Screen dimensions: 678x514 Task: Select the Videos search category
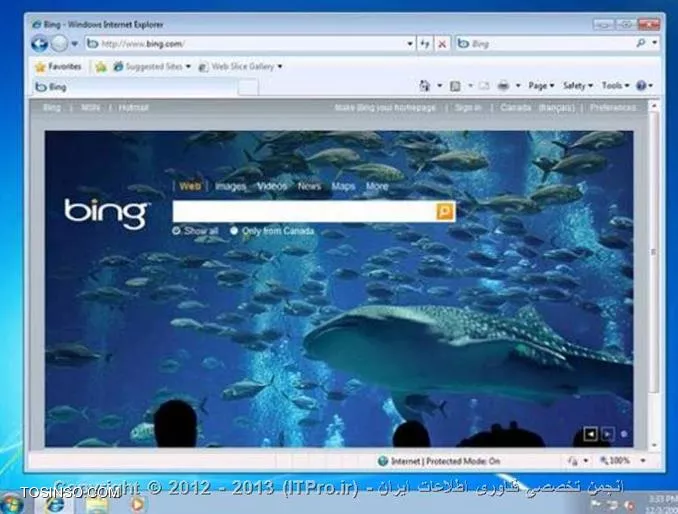coord(272,186)
